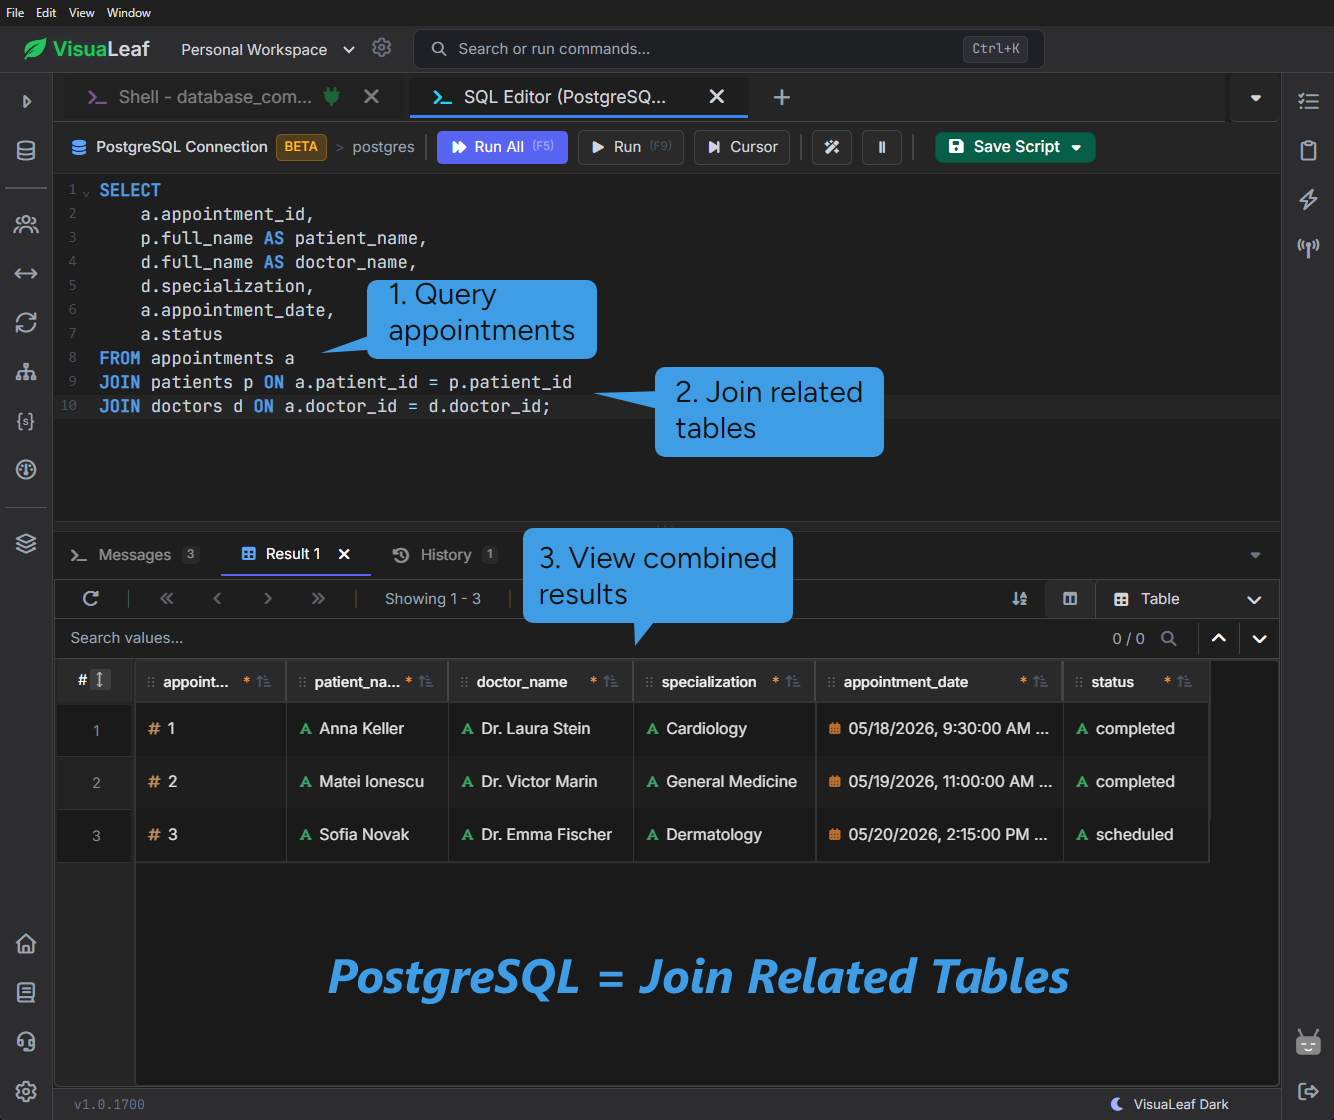Open the Table view mode dropdown
This screenshot has height=1120, width=1334.
(x=1188, y=599)
